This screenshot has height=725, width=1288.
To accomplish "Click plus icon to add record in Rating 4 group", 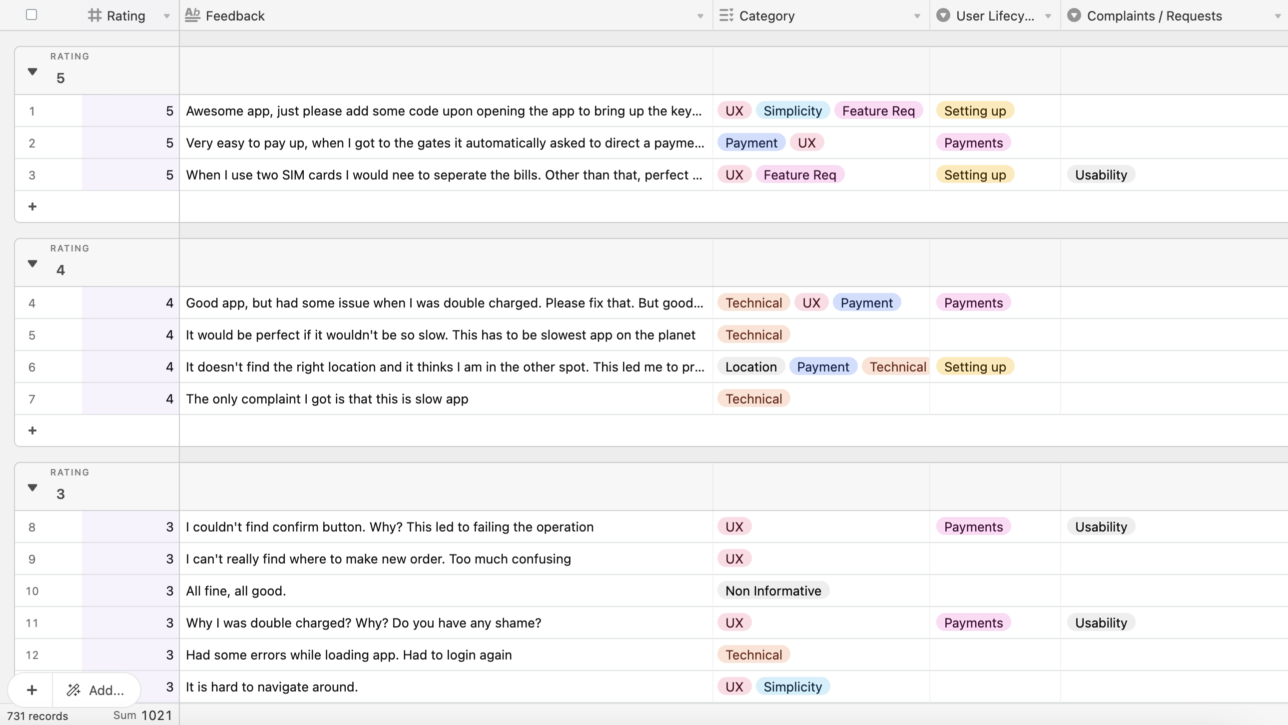I will (x=32, y=431).
